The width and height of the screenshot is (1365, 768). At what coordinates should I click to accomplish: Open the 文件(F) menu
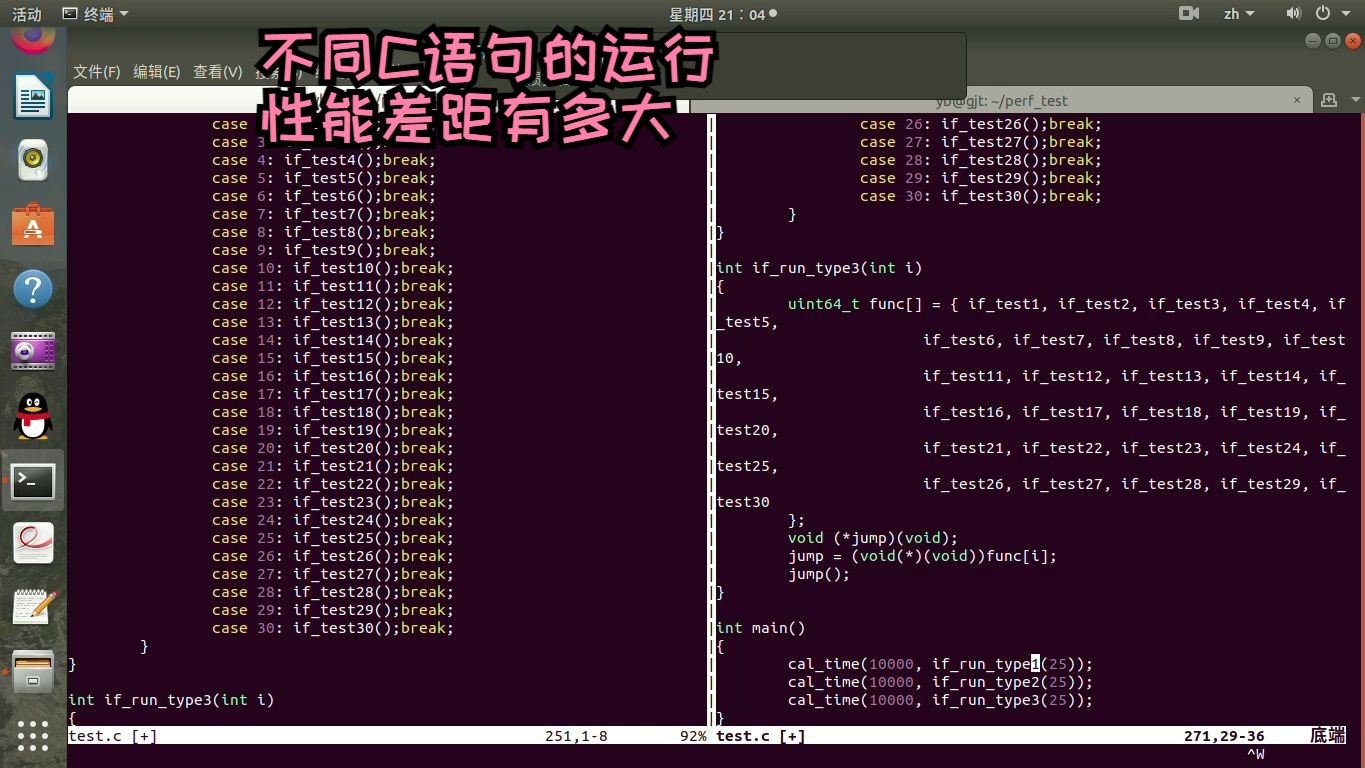tap(97, 72)
